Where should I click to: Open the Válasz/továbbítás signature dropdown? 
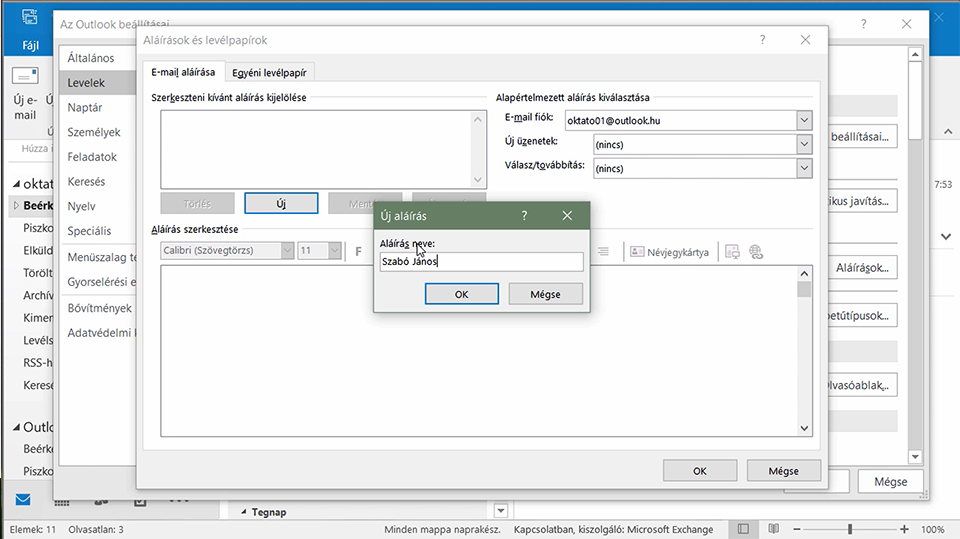click(804, 168)
